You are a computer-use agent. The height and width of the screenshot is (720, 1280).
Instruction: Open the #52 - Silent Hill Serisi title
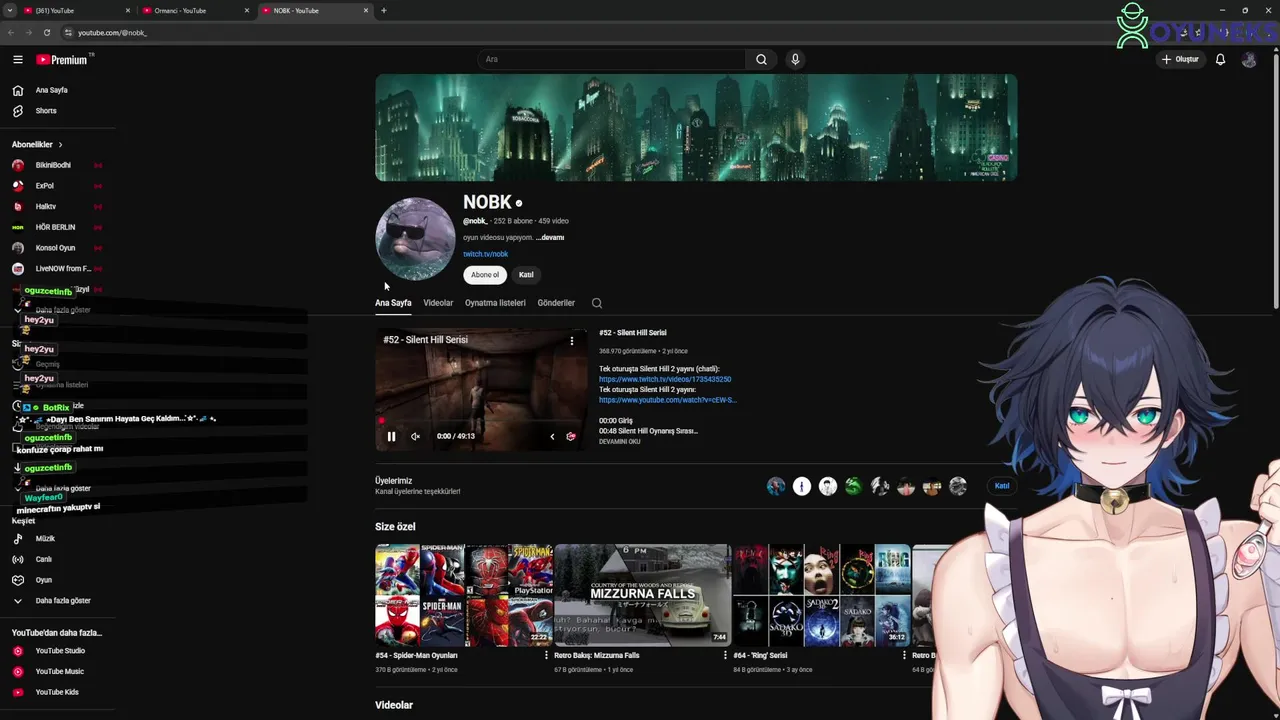633,333
